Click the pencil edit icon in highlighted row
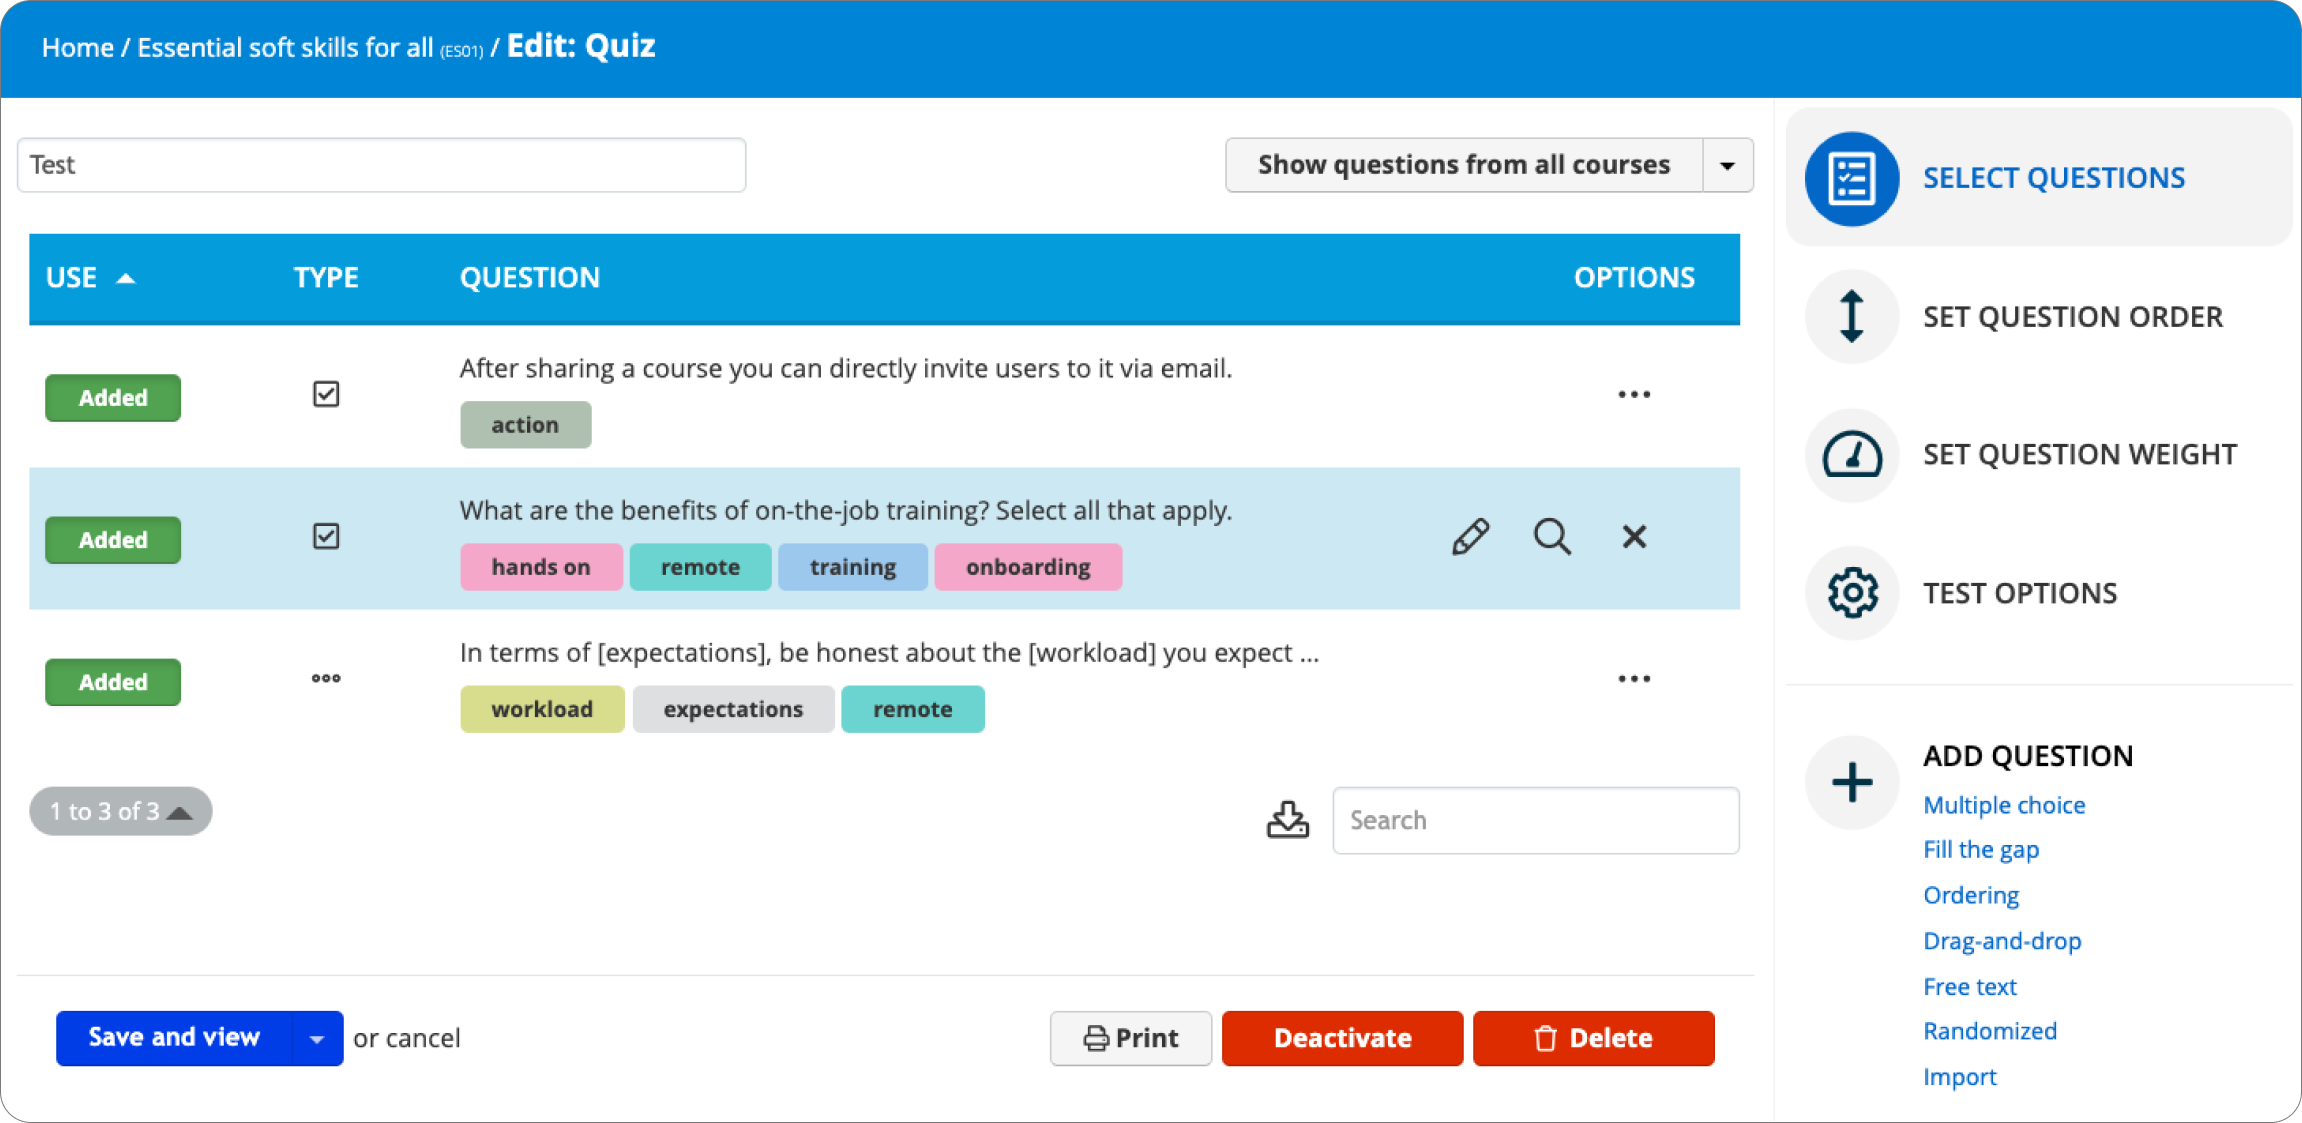This screenshot has width=2302, height=1123. [1470, 537]
